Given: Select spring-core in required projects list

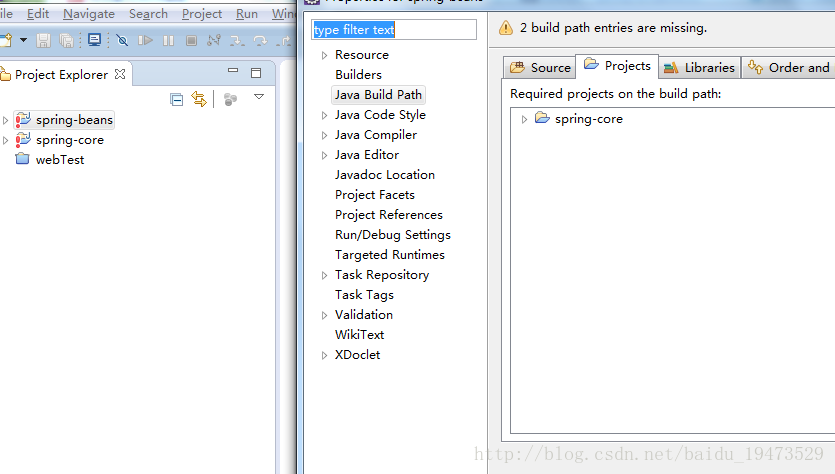Looking at the screenshot, I should 588,119.
